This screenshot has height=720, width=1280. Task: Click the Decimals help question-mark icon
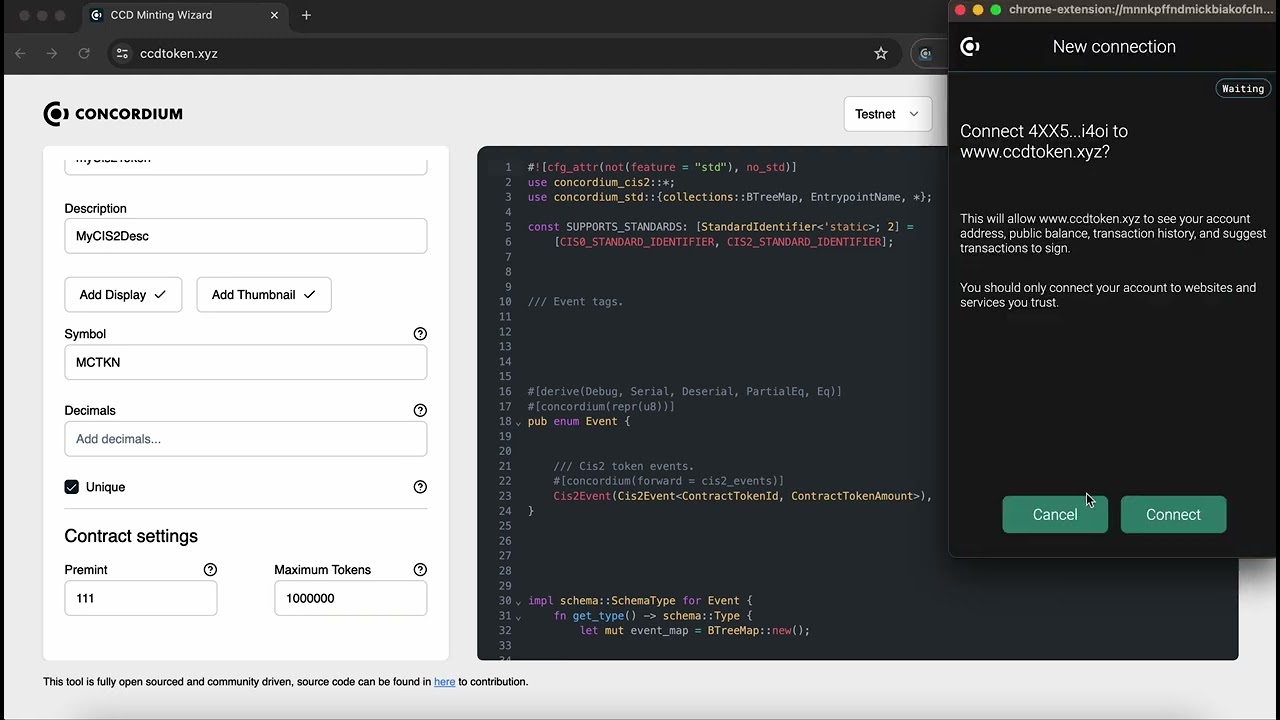420,411
